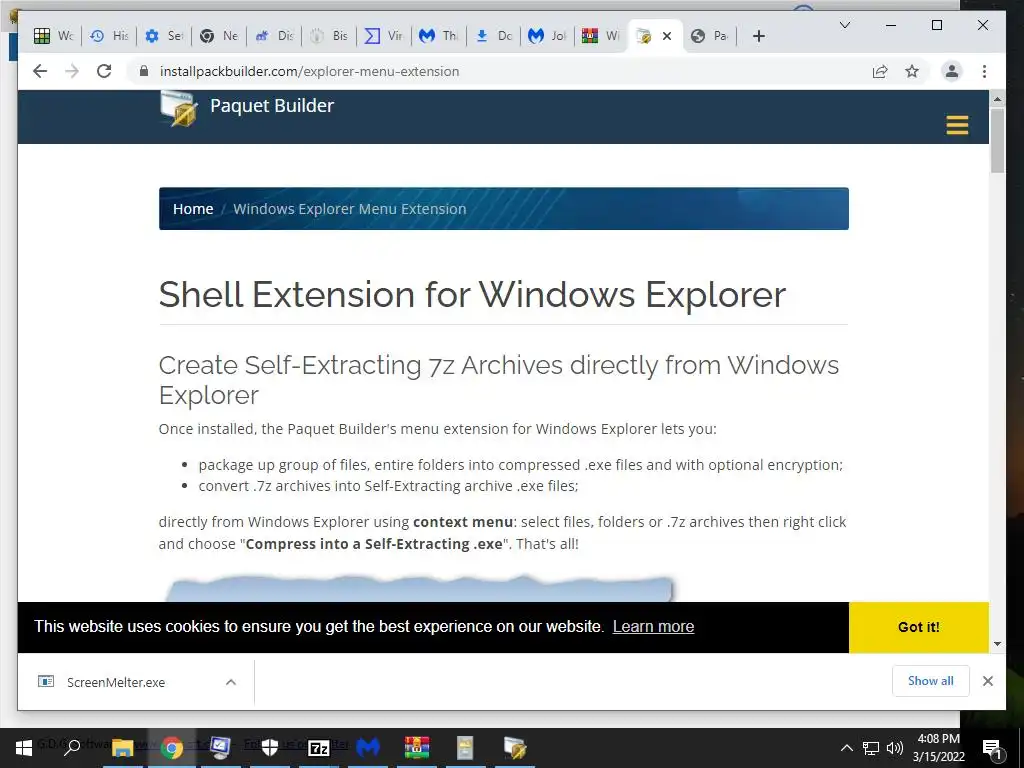The image size is (1024, 768).
Task: Open WinRAR from the taskbar
Action: (x=417, y=748)
